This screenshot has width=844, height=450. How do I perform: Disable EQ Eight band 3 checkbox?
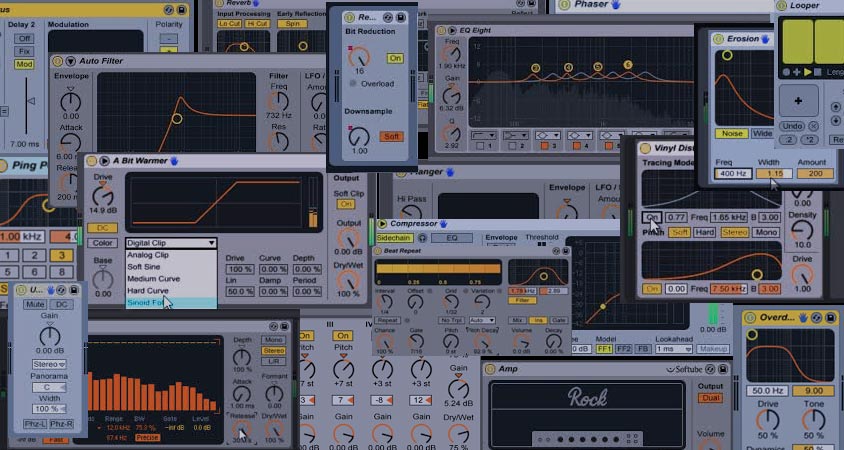click(x=544, y=146)
